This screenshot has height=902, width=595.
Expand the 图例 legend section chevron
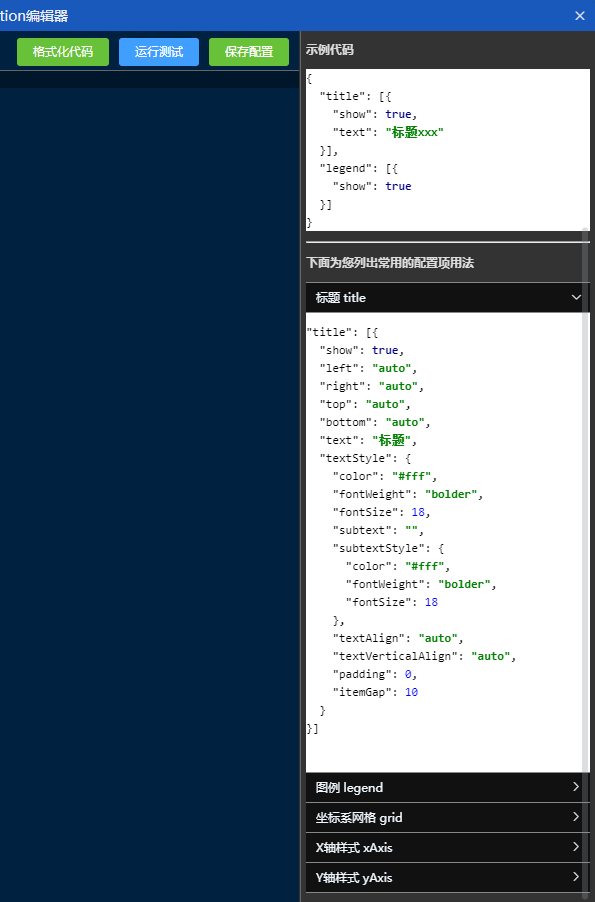coord(575,787)
